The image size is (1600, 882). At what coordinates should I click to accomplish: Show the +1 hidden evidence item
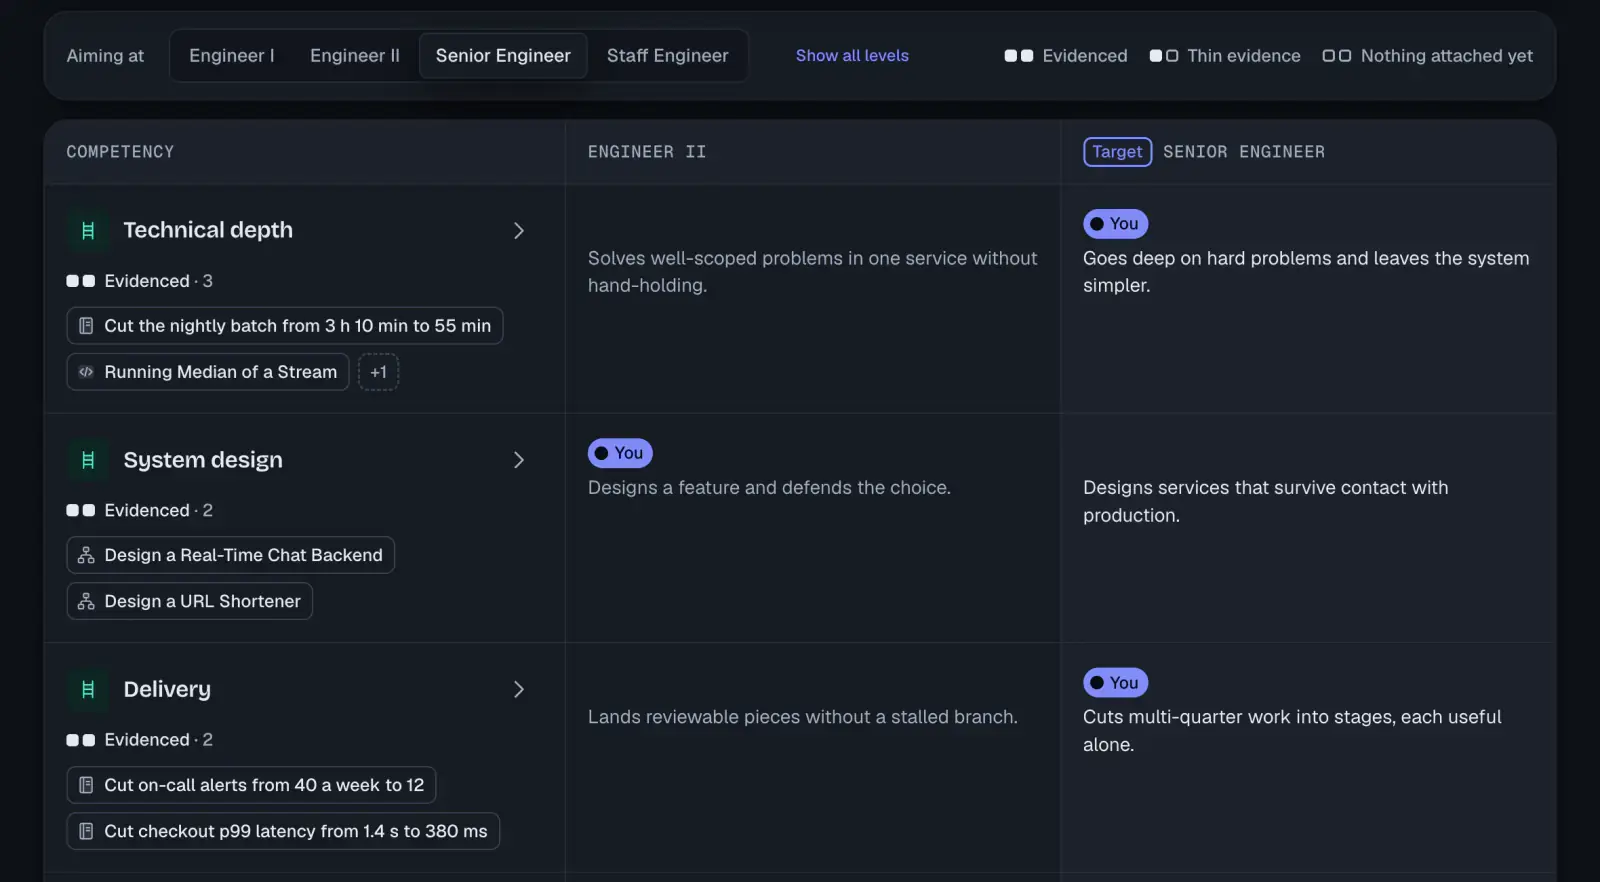[378, 372]
